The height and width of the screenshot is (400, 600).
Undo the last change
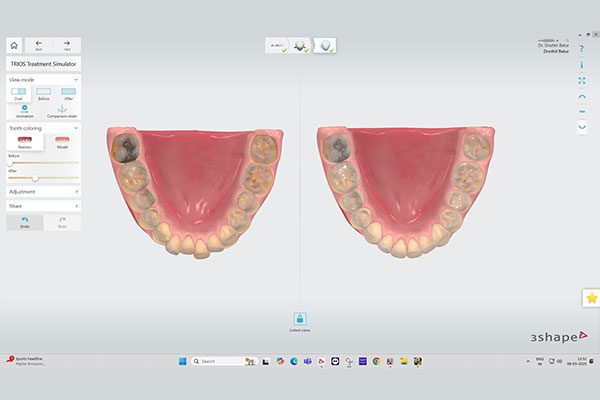tap(25, 222)
